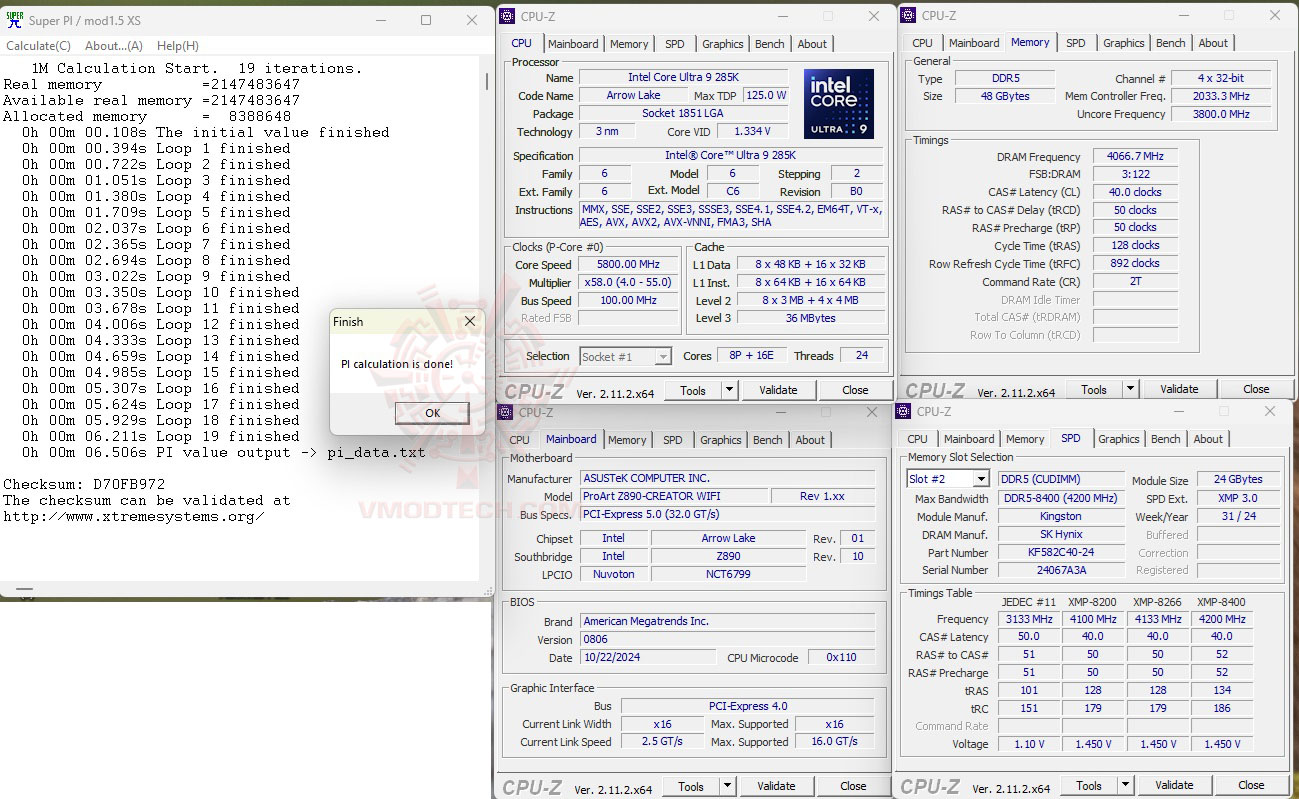This screenshot has height=799, width=1299.
Task: Click the Close button in the Processor CPU-Z window
Action: [855, 390]
